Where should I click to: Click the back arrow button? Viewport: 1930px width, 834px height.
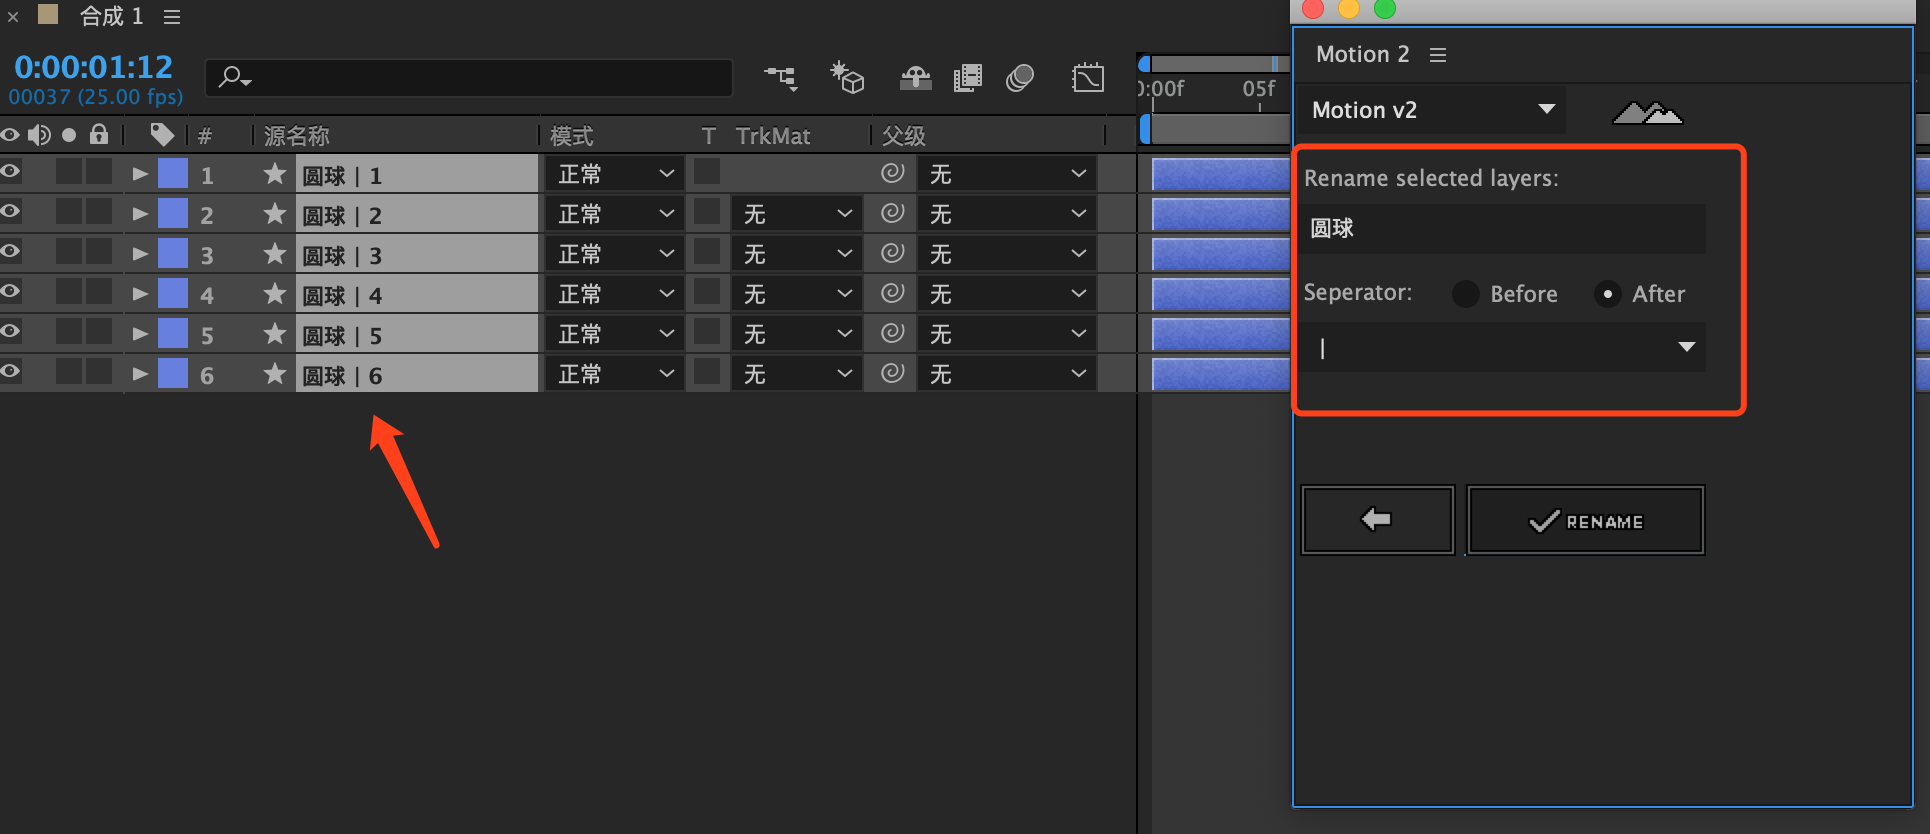click(x=1377, y=520)
